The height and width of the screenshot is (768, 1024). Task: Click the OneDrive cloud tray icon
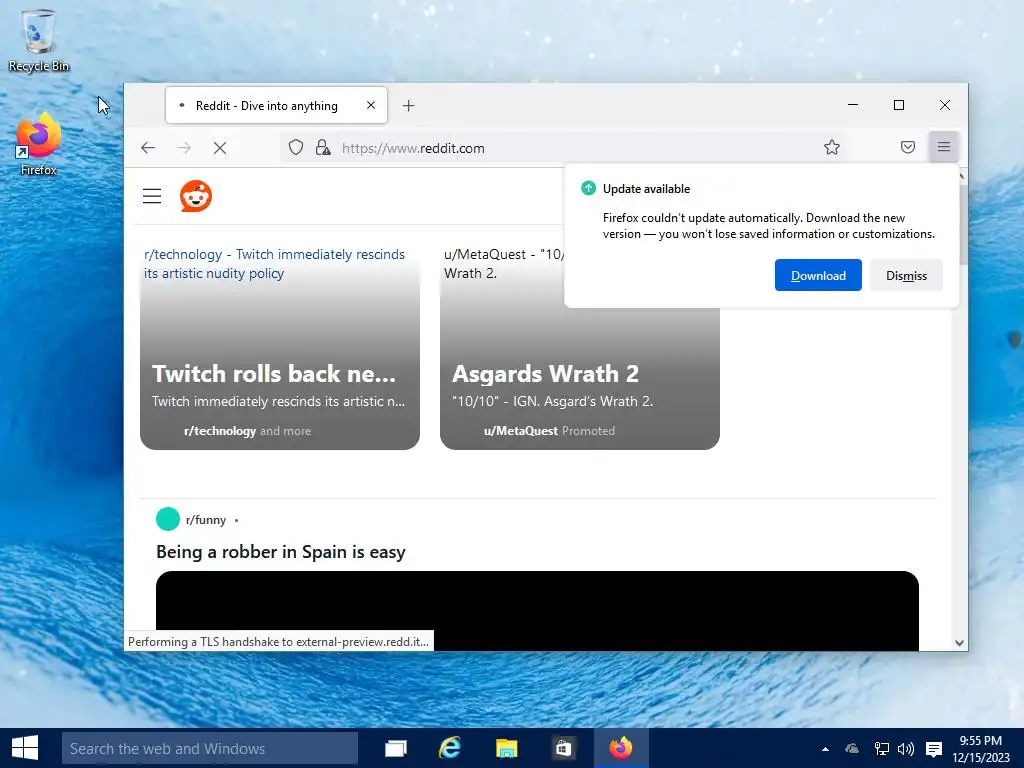click(x=852, y=749)
